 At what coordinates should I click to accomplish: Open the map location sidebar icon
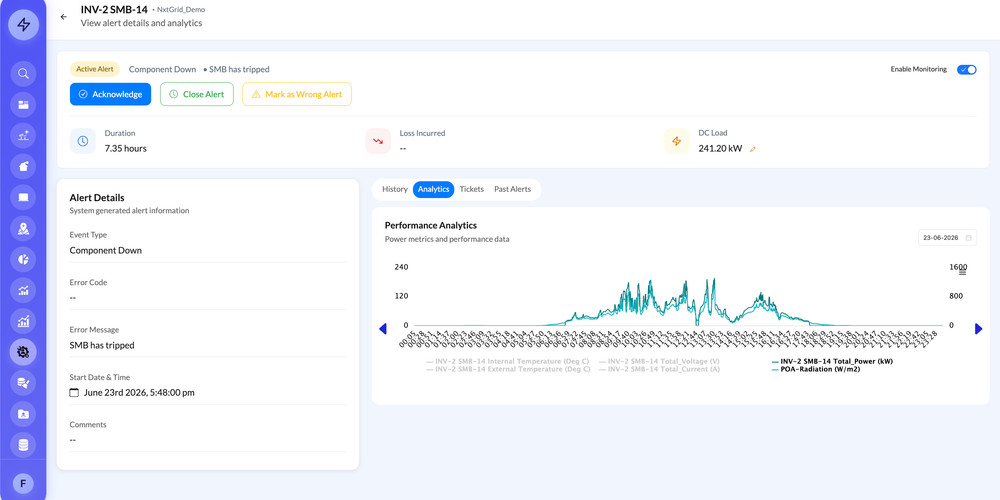23,228
